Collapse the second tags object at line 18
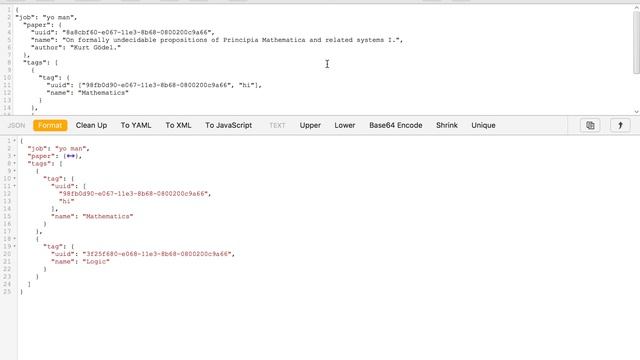The width and height of the screenshot is (640, 360). pos(15,239)
